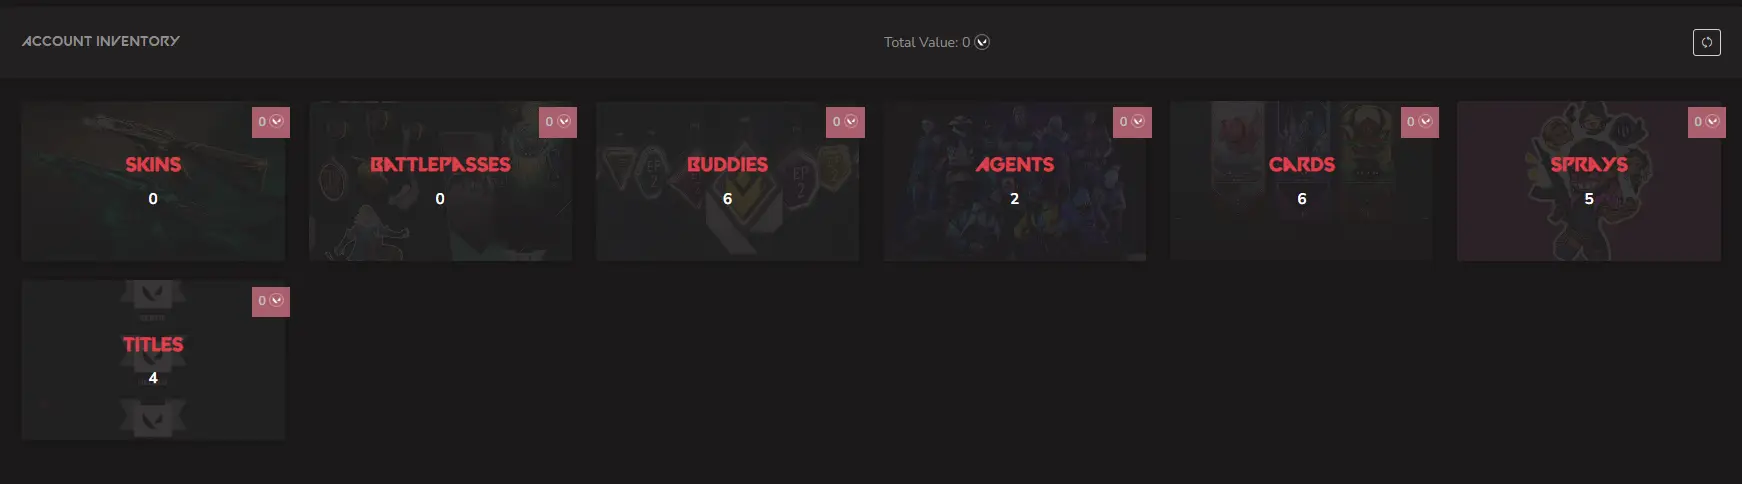Select the Titles count of 4
The image size is (1742, 484).
[x=153, y=378]
